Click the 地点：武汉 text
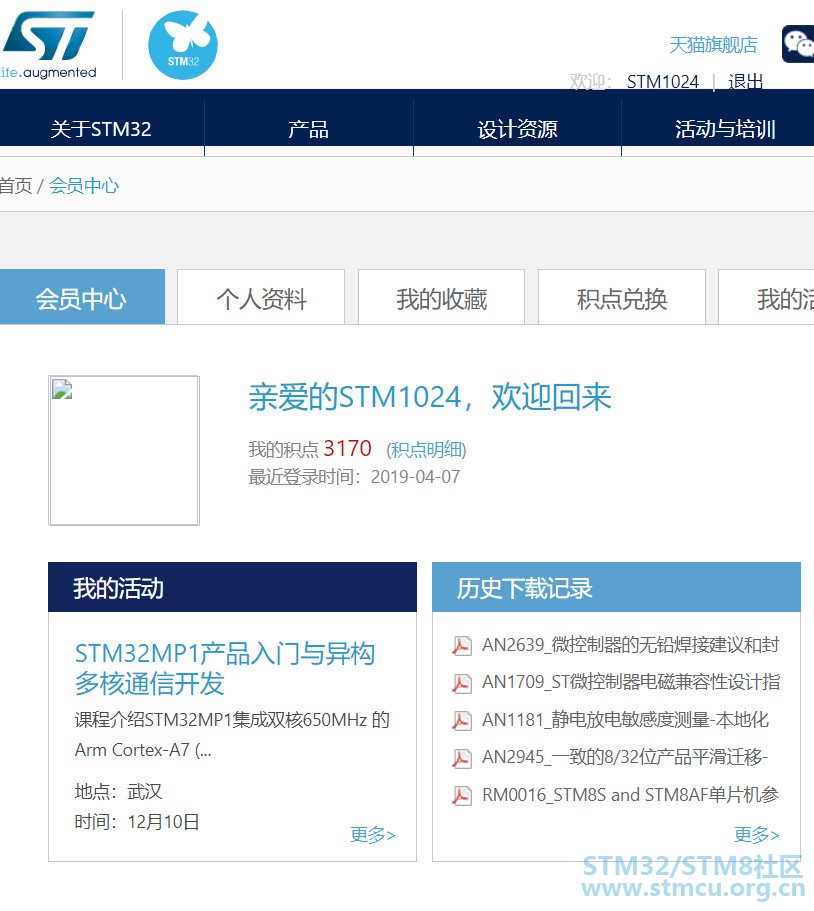The height and width of the screenshot is (911, 814). pos(119,792)
